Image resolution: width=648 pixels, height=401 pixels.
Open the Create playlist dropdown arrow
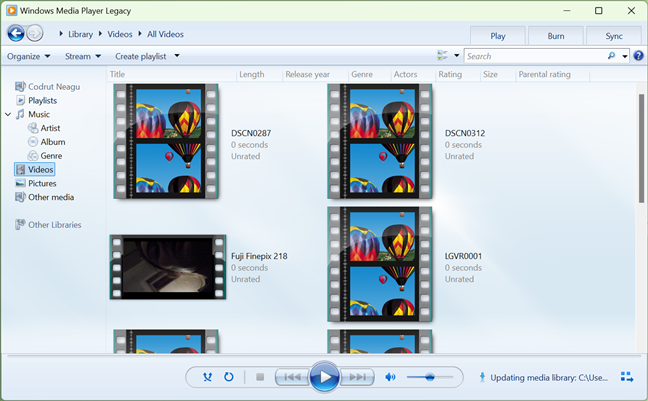point(177,56)
